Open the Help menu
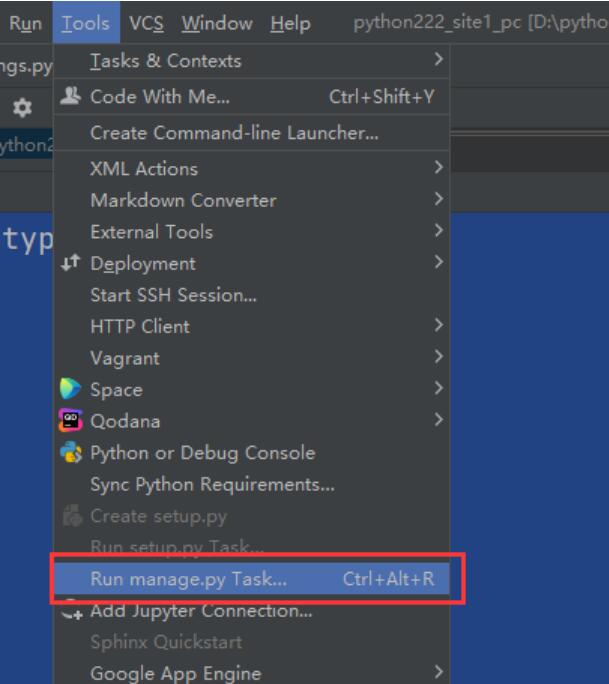609x684 pixels. (290, 23)
